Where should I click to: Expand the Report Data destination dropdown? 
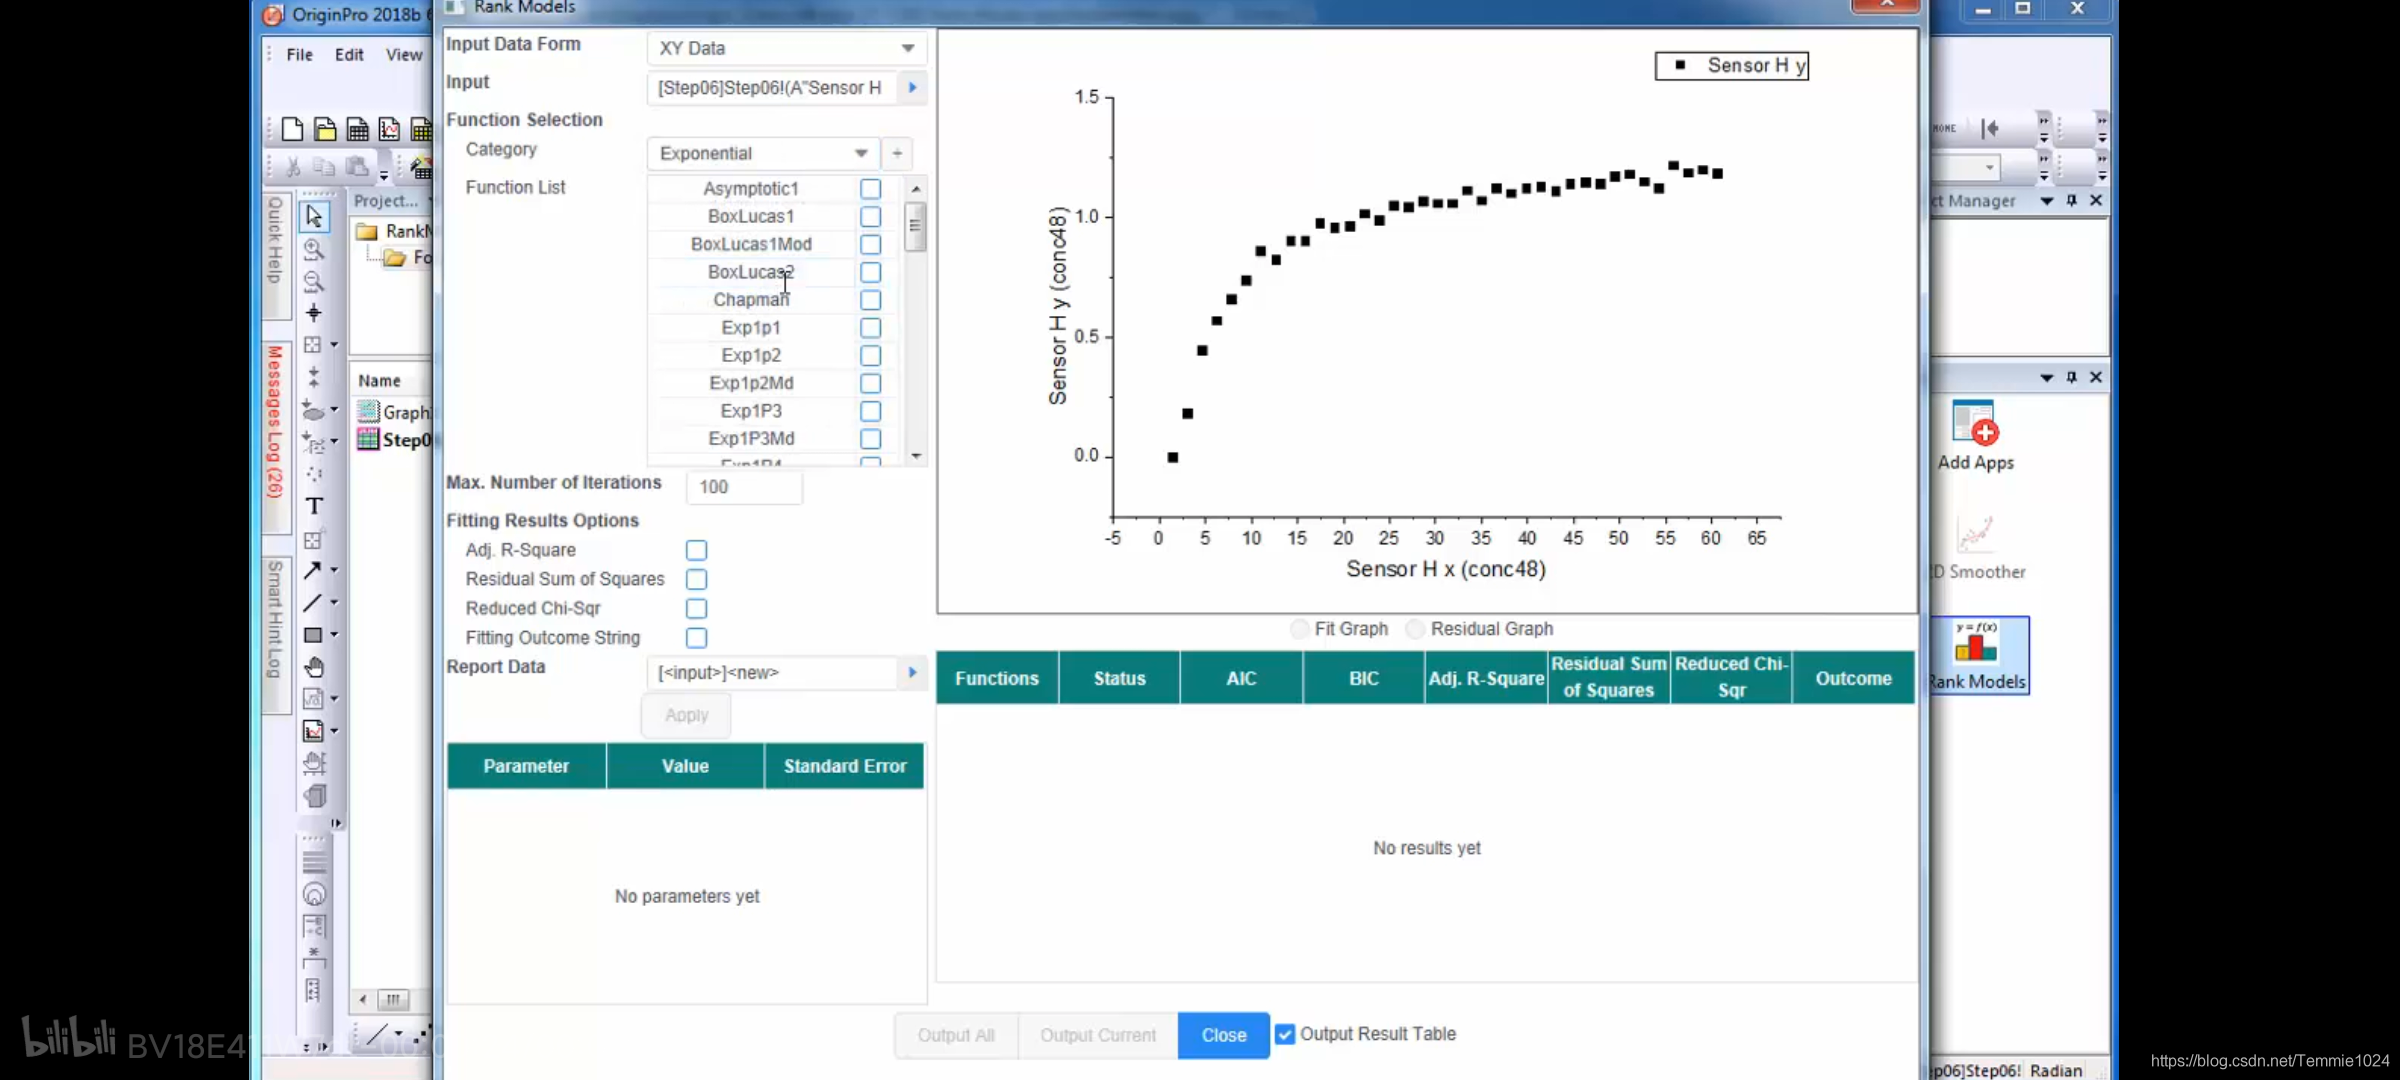[912, 672]
